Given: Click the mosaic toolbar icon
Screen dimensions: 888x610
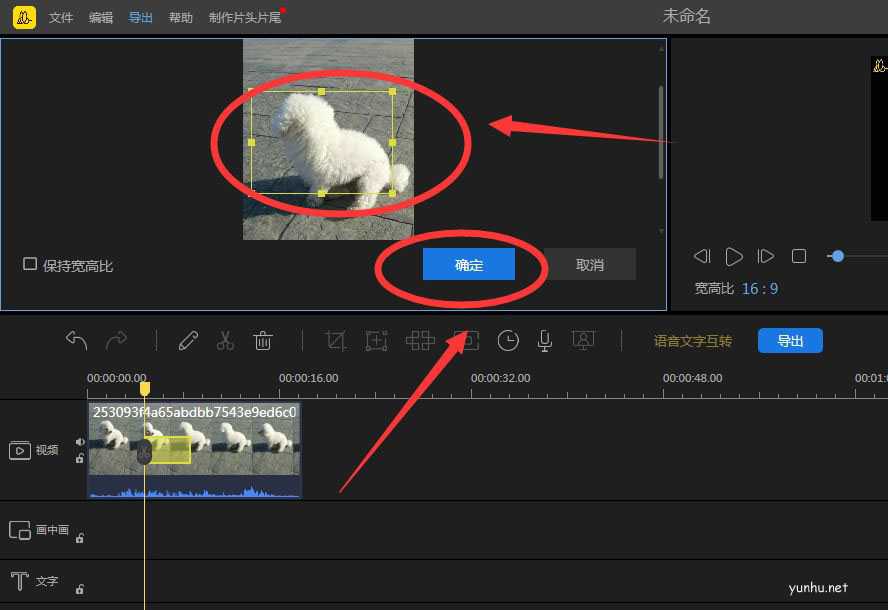Looking at the screenshot, I should (x=421, y=340).
